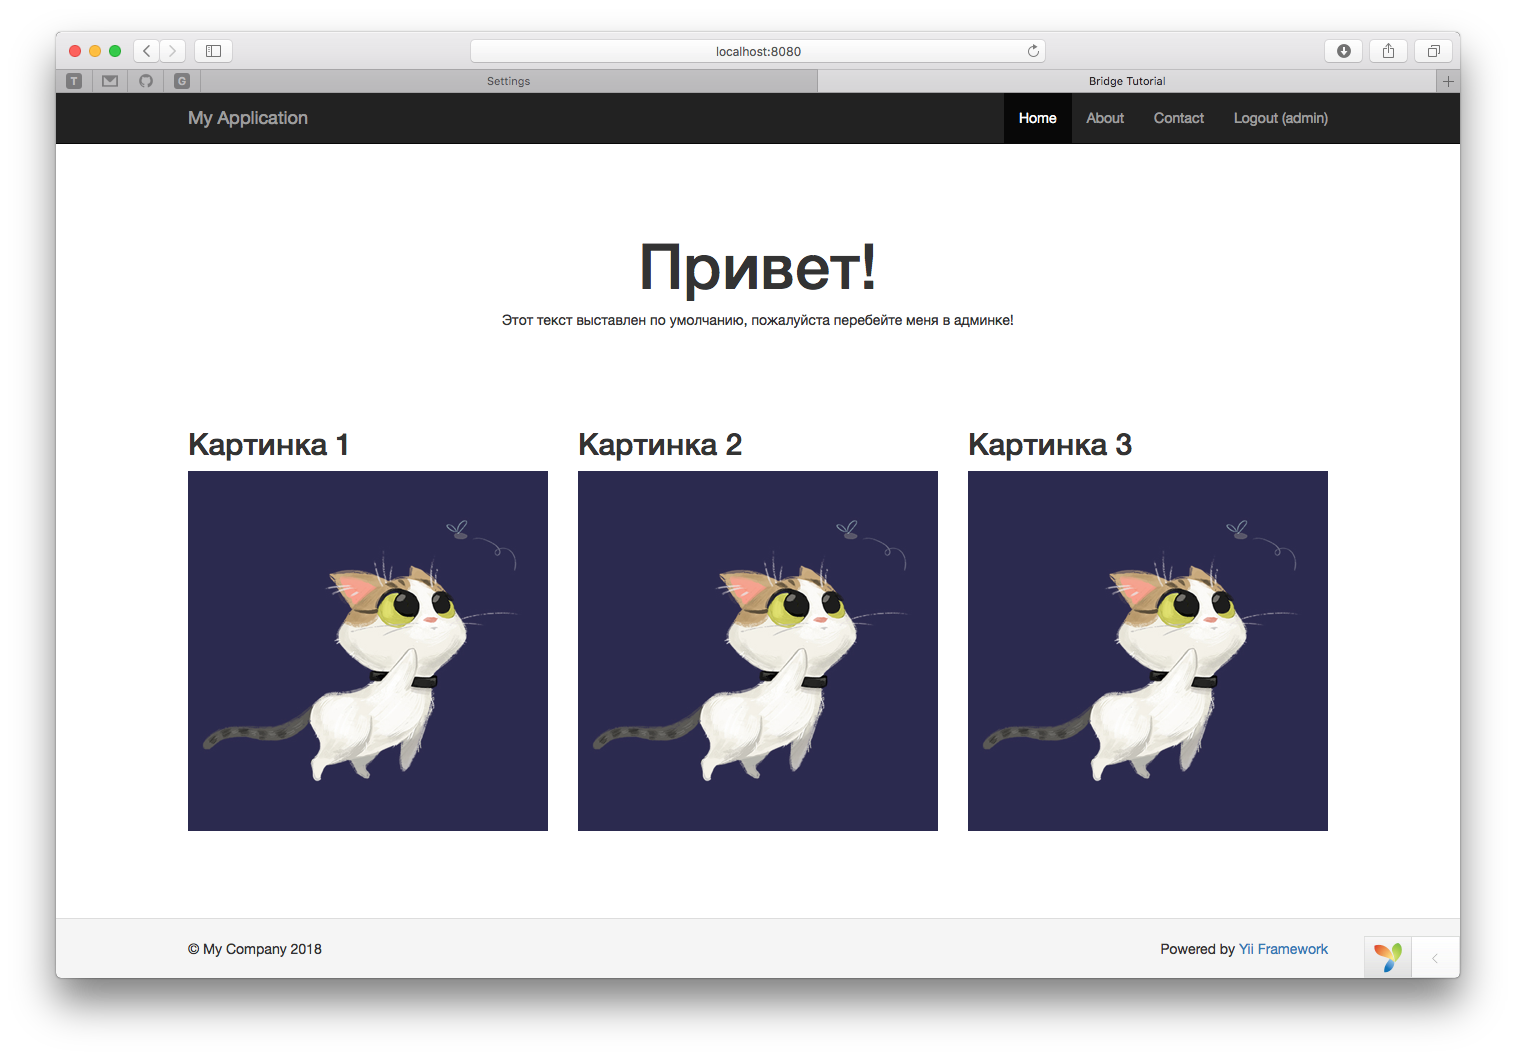Image resolution: width=1516 pixels, height=1058 pixels.
Task: Click the cat image under Картинка 1
Action: point(368,651)
